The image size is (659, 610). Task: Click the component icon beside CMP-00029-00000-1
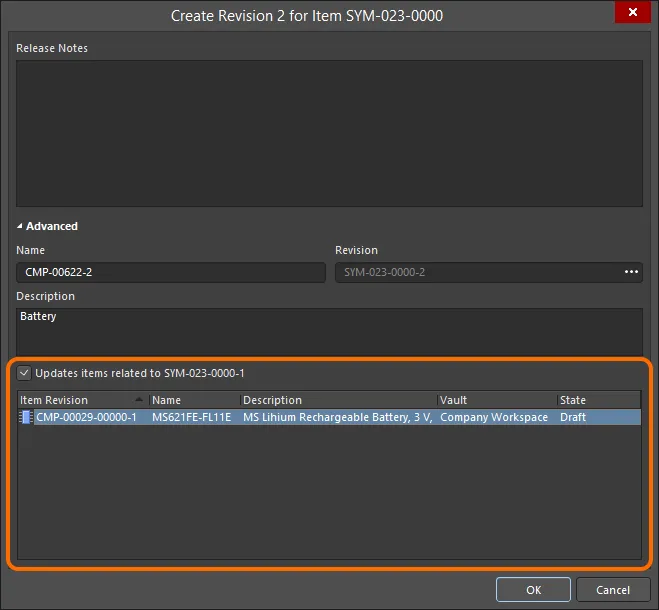(26, 417)
